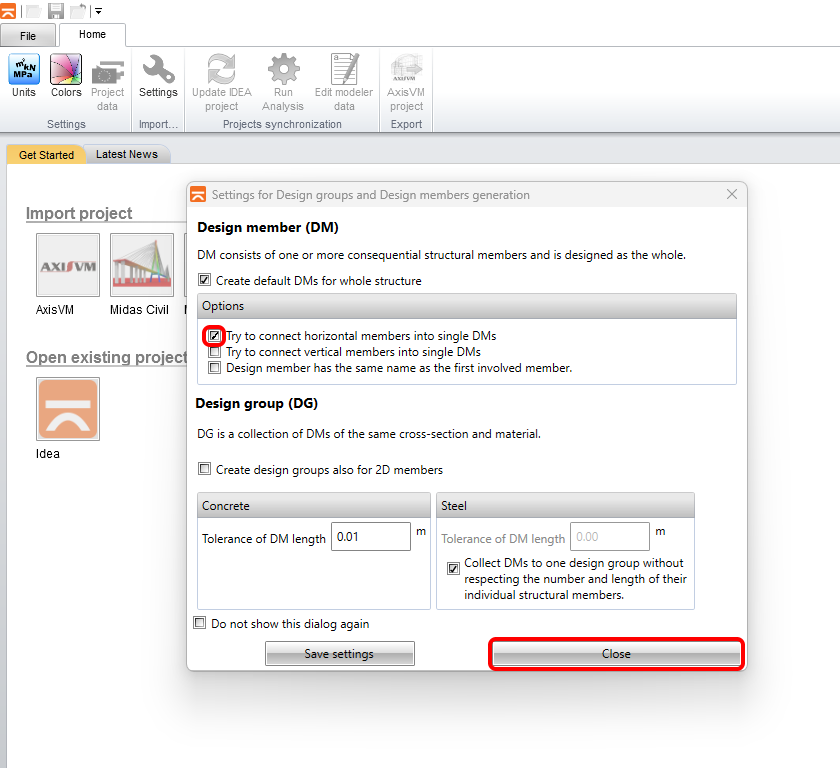Viewport: 840px width, 768px height.
Task: Close dialog with the X button
Action: [732, 194]
